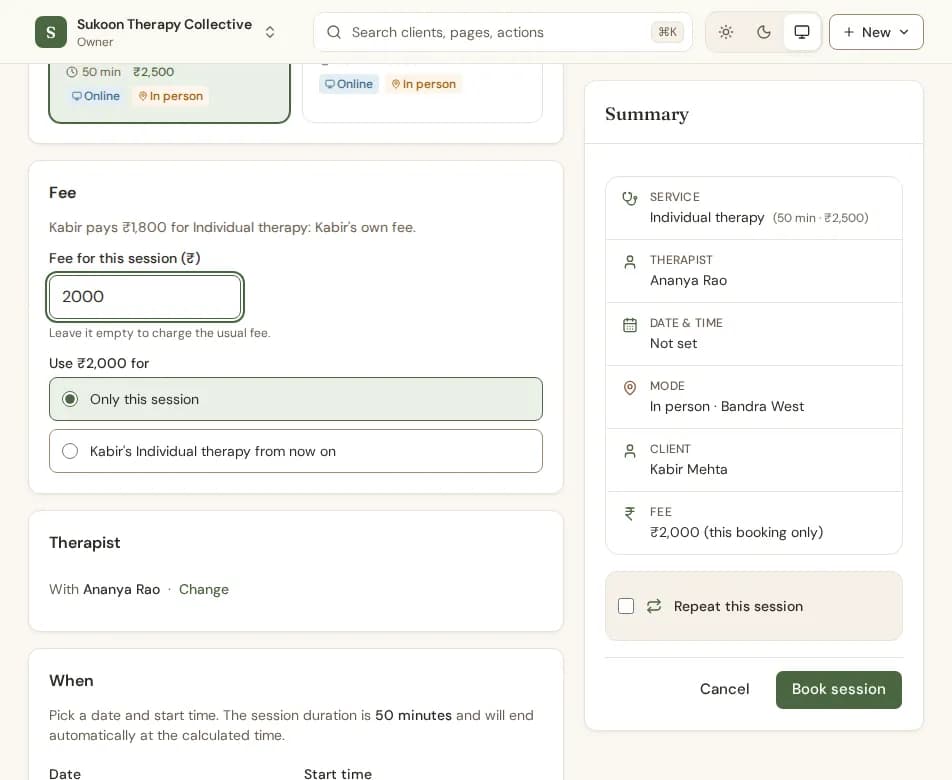Image resolution: width=952 pixels, height=780 pixels.
Task: Click the summary fee ₹2,000 (this booking only)
Action: pos(736,532)
